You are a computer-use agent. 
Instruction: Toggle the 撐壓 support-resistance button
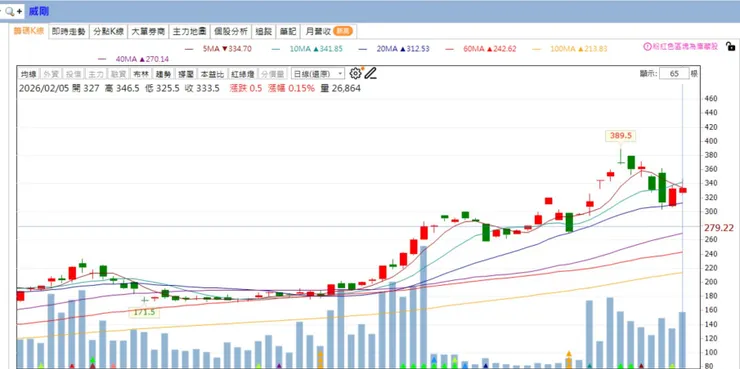(185, 74)
